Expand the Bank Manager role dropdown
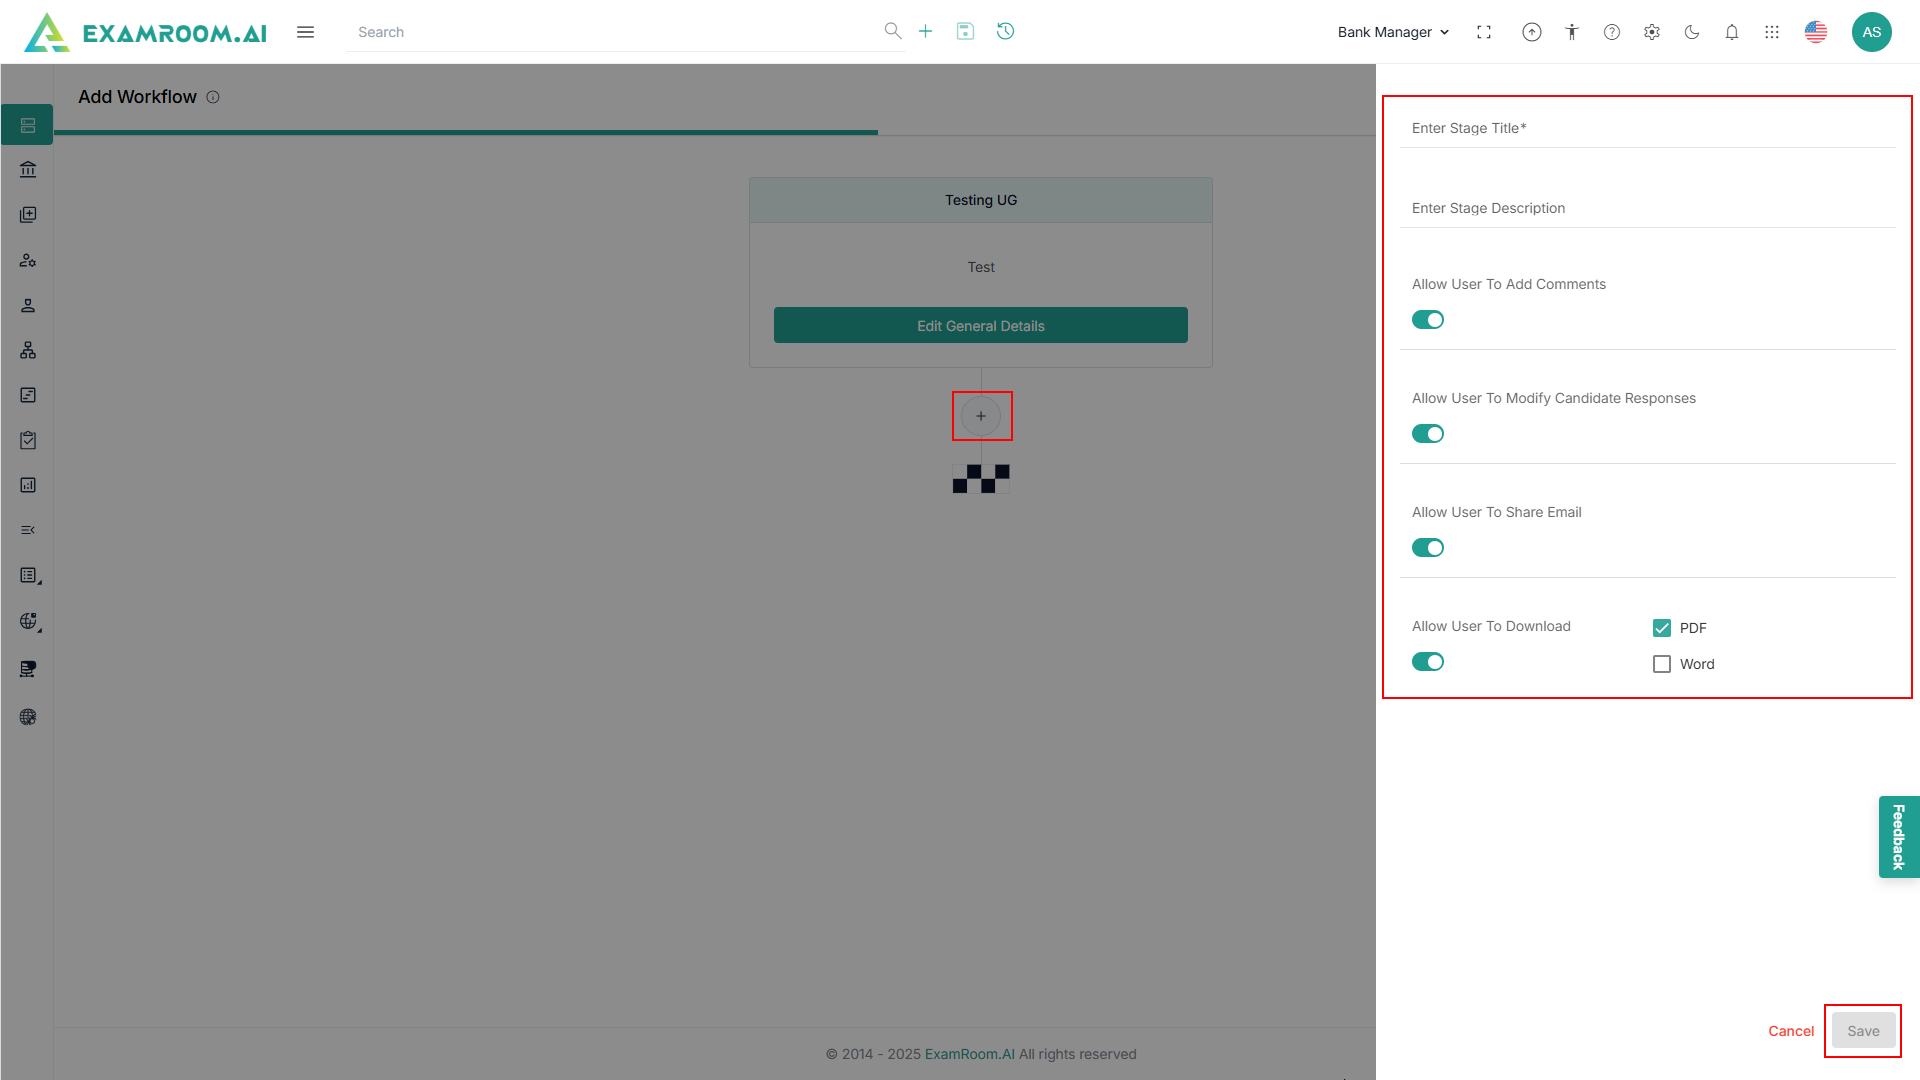Viewport: 1920px width, 1080px height. point(1393,32)
